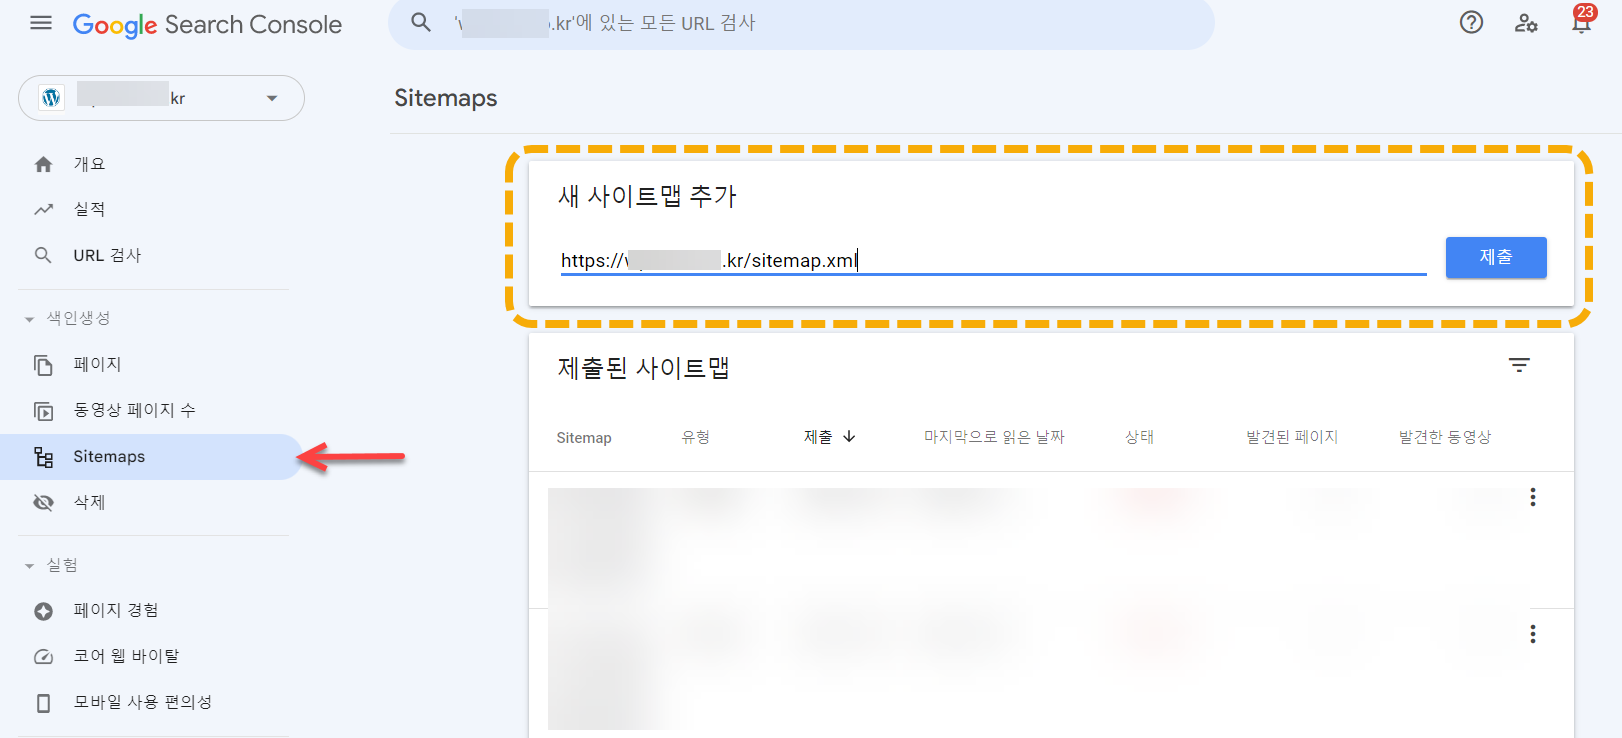Sort by 유형 column header

(695, 437)
